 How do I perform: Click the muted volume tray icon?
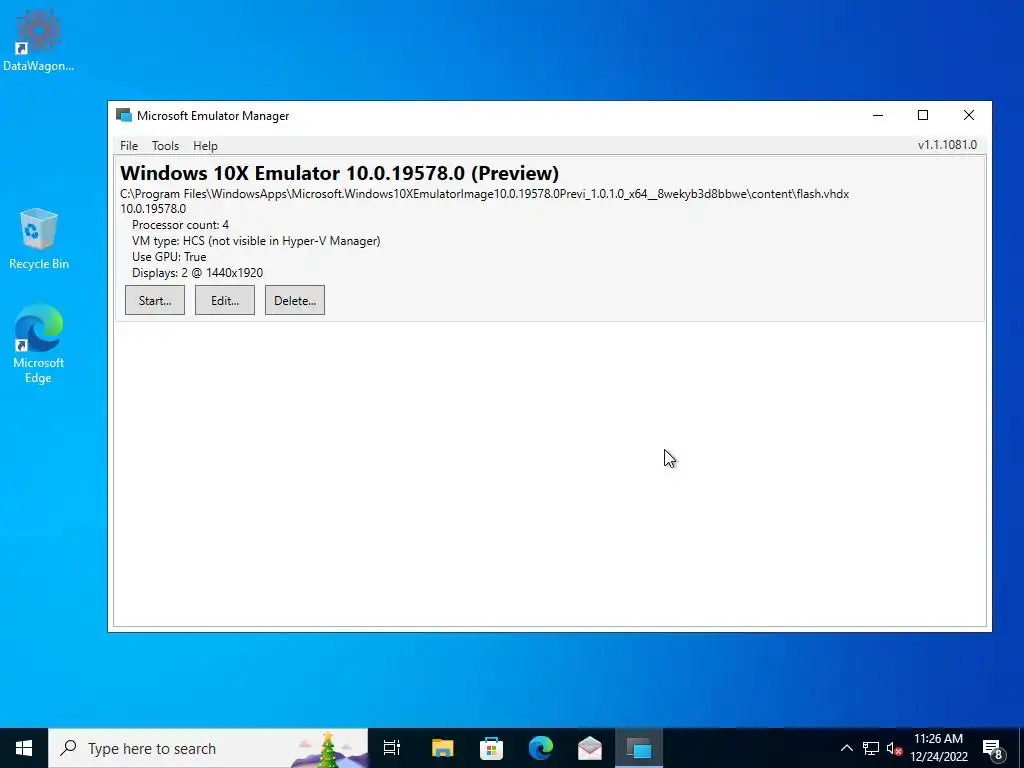[x=894, y=748]
